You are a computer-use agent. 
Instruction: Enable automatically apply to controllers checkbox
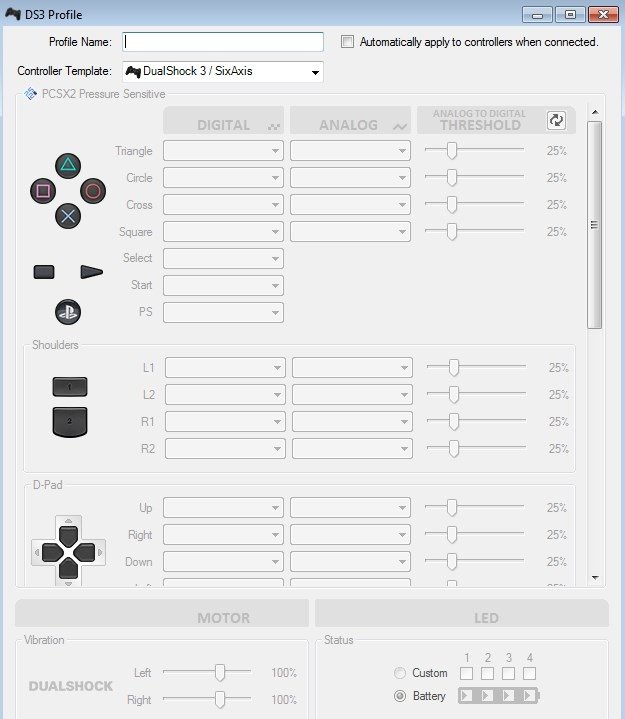click(347, 42)
